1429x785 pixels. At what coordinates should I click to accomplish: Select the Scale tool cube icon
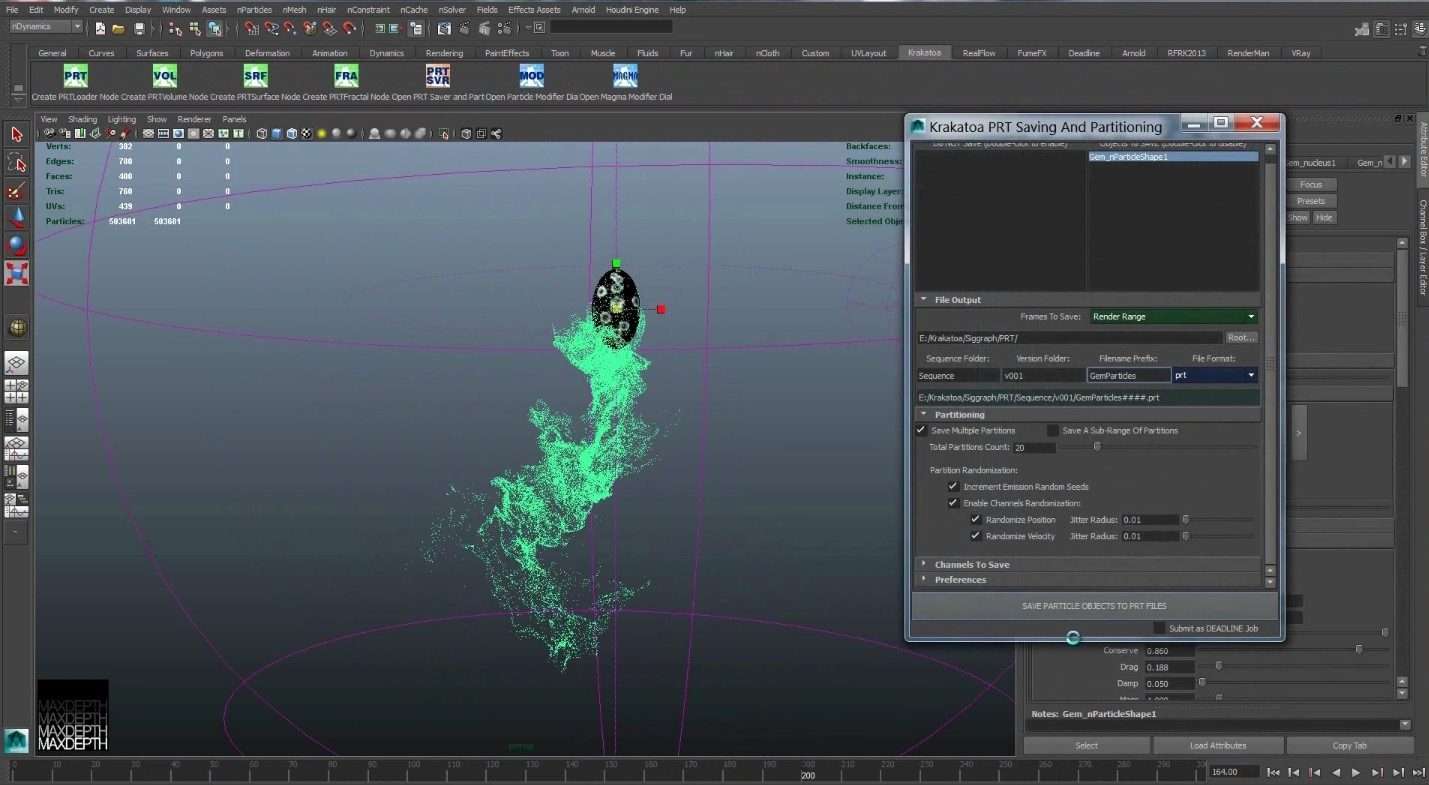[17, 273]
